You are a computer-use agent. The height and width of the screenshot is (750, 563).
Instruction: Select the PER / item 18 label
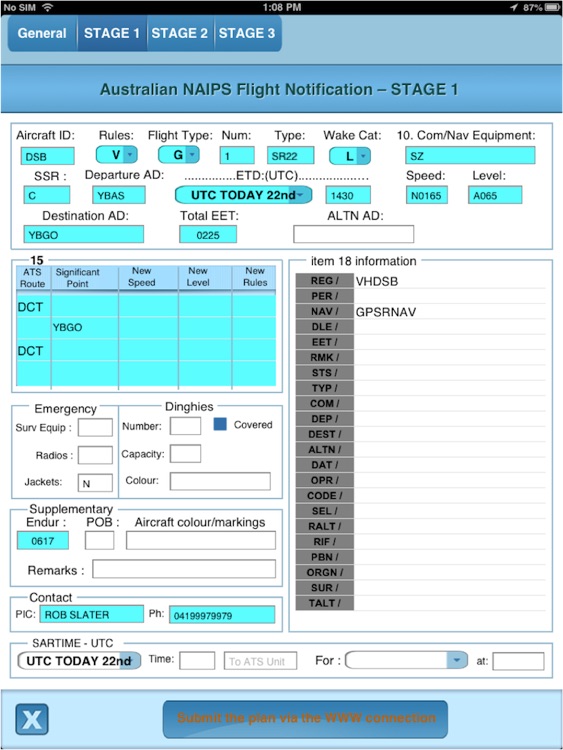[x=325, y=296]
